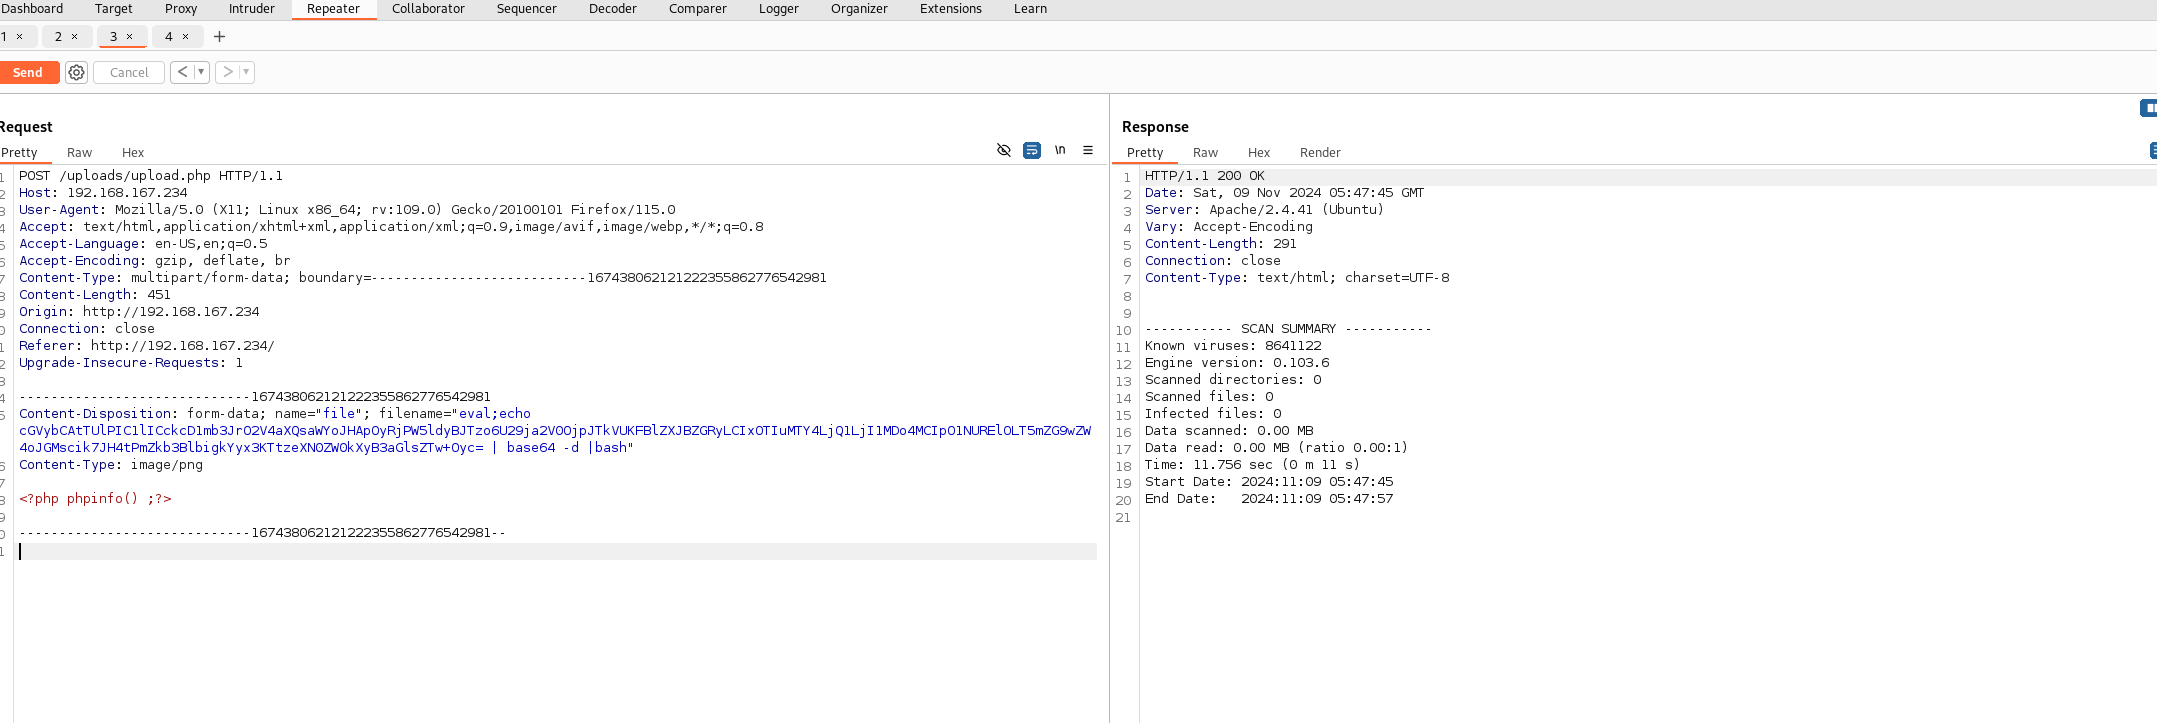This screenshot has height=723, width=2157.
Task: Click the Cancel button
Action: pos(129,72)
